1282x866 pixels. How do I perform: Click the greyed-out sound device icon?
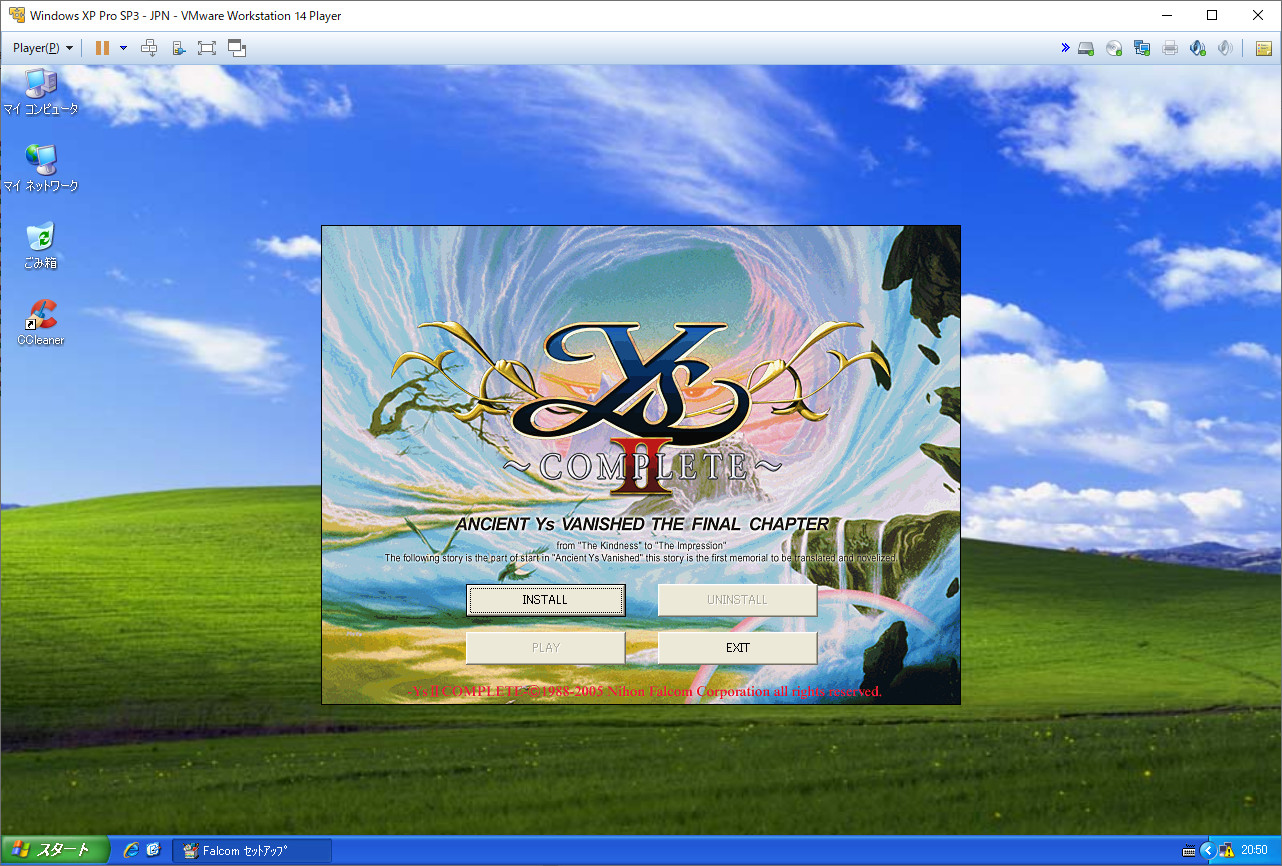coord(1225,48)
